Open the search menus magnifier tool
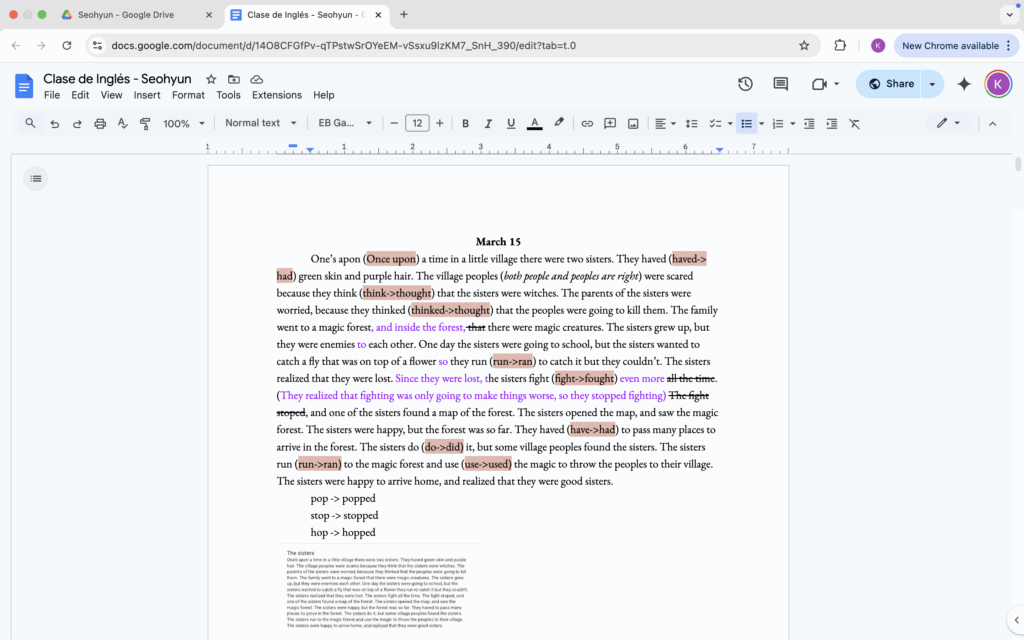 tap(30, 123)
